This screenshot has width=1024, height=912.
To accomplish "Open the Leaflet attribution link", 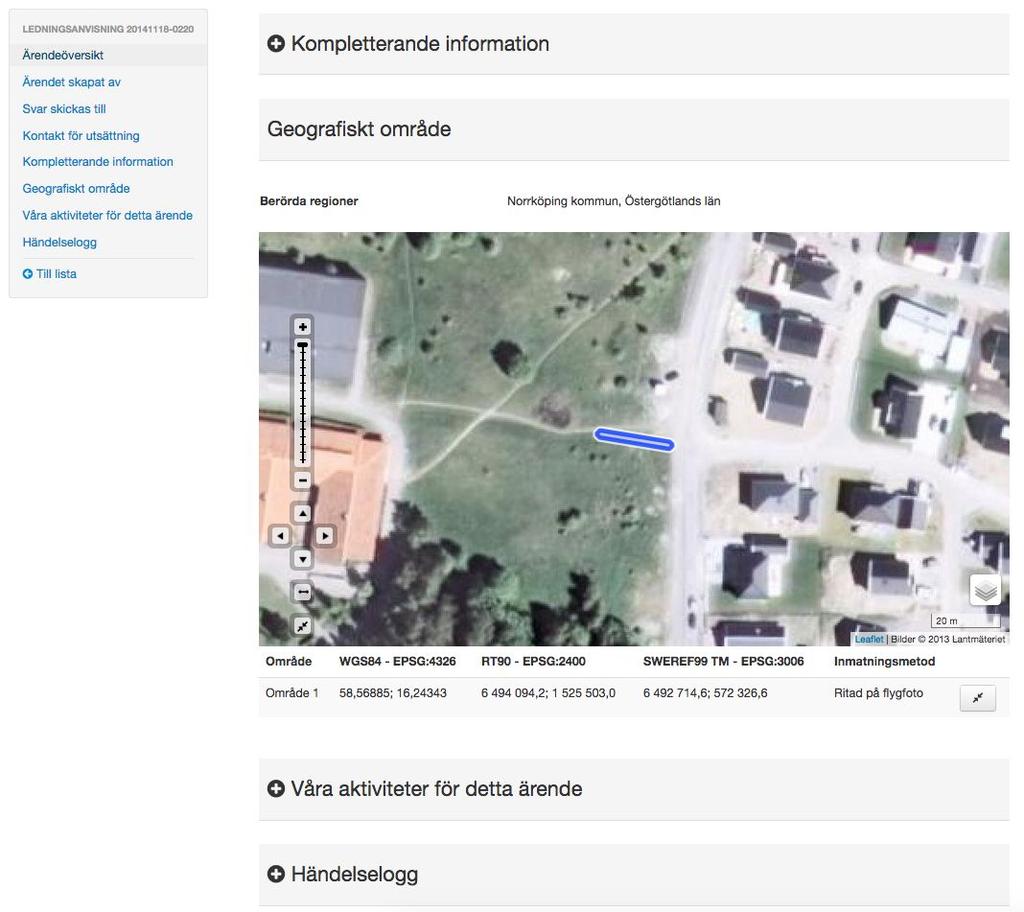I will point(869,639).
